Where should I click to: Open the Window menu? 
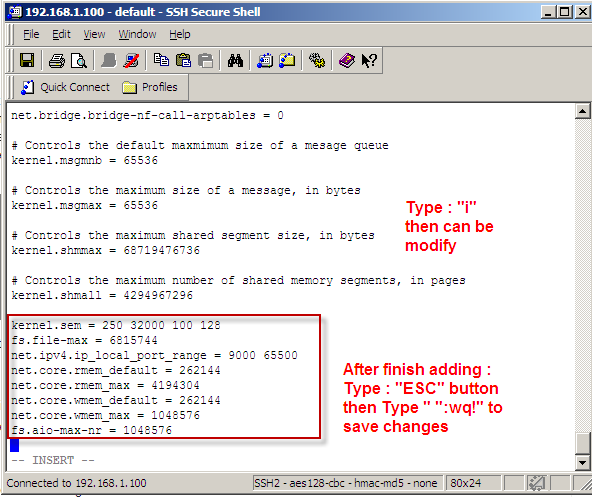click(137, 34)
